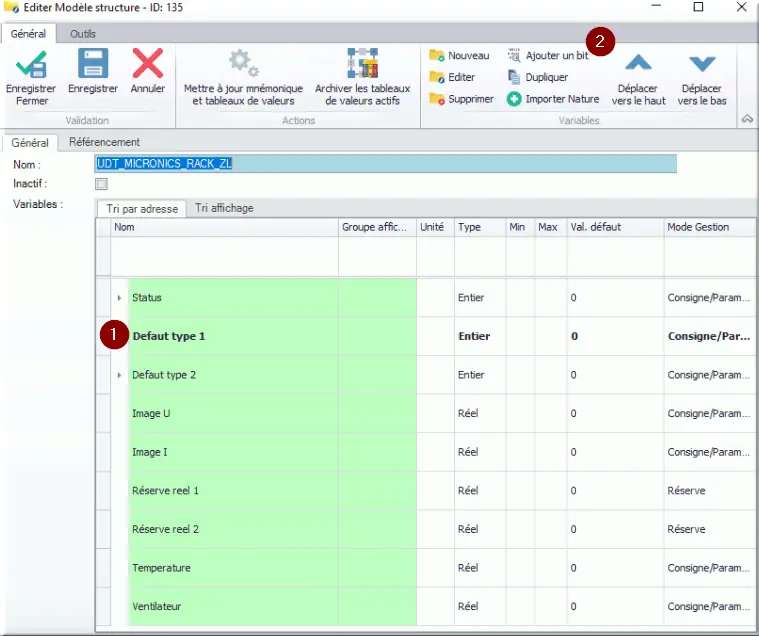This screenshot has width=759, height=636.
Task: Click the Editer button label
Action: tap(461, 77)
